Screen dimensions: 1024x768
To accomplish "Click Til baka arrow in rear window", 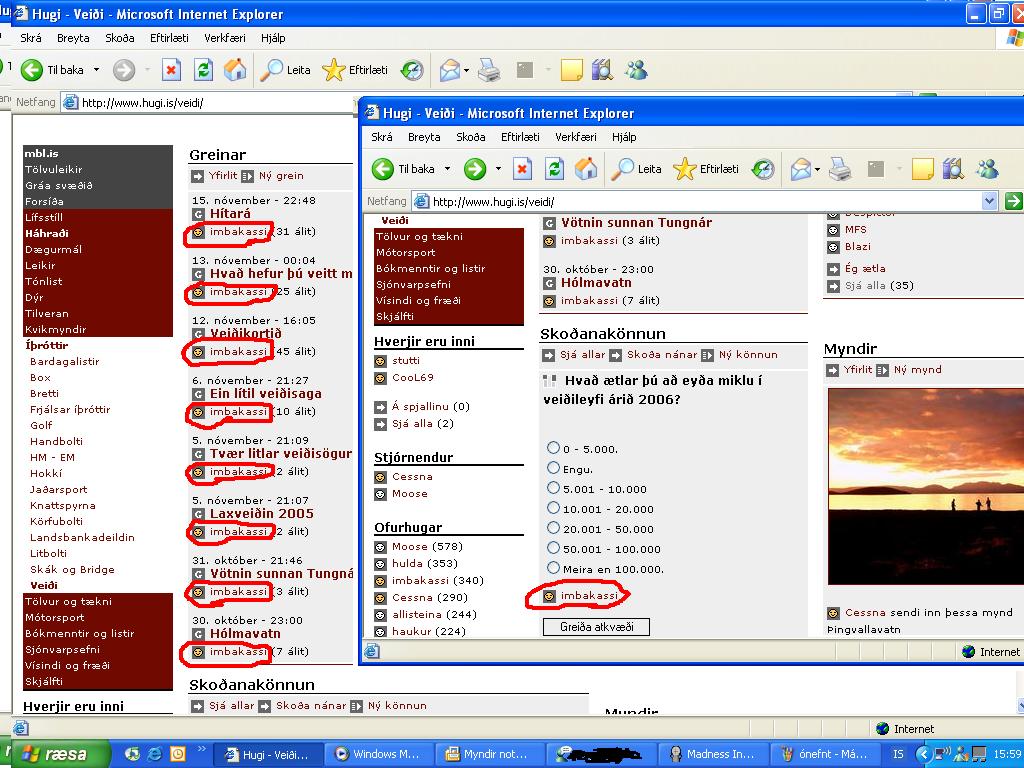I will [x=31, y=70].
